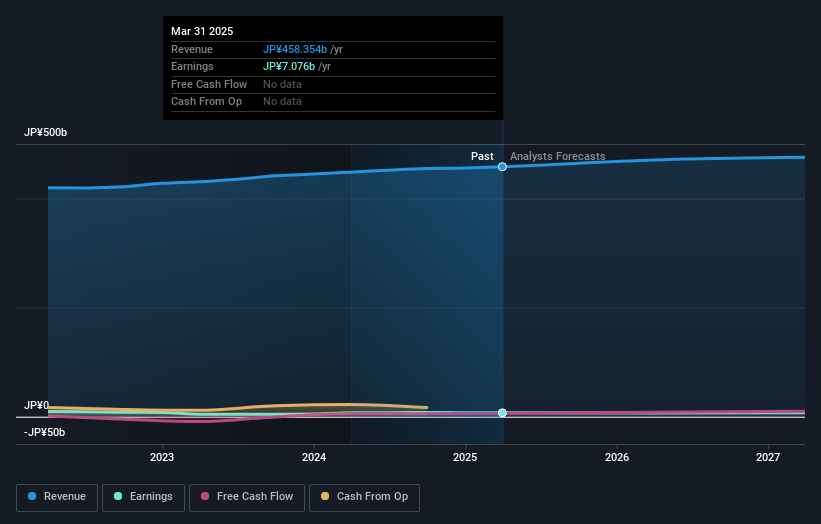Toggle the Free Cash Flow legend series
Image resolution: width=821 pixels, height=524 pixels.
[x=247, y=497]
